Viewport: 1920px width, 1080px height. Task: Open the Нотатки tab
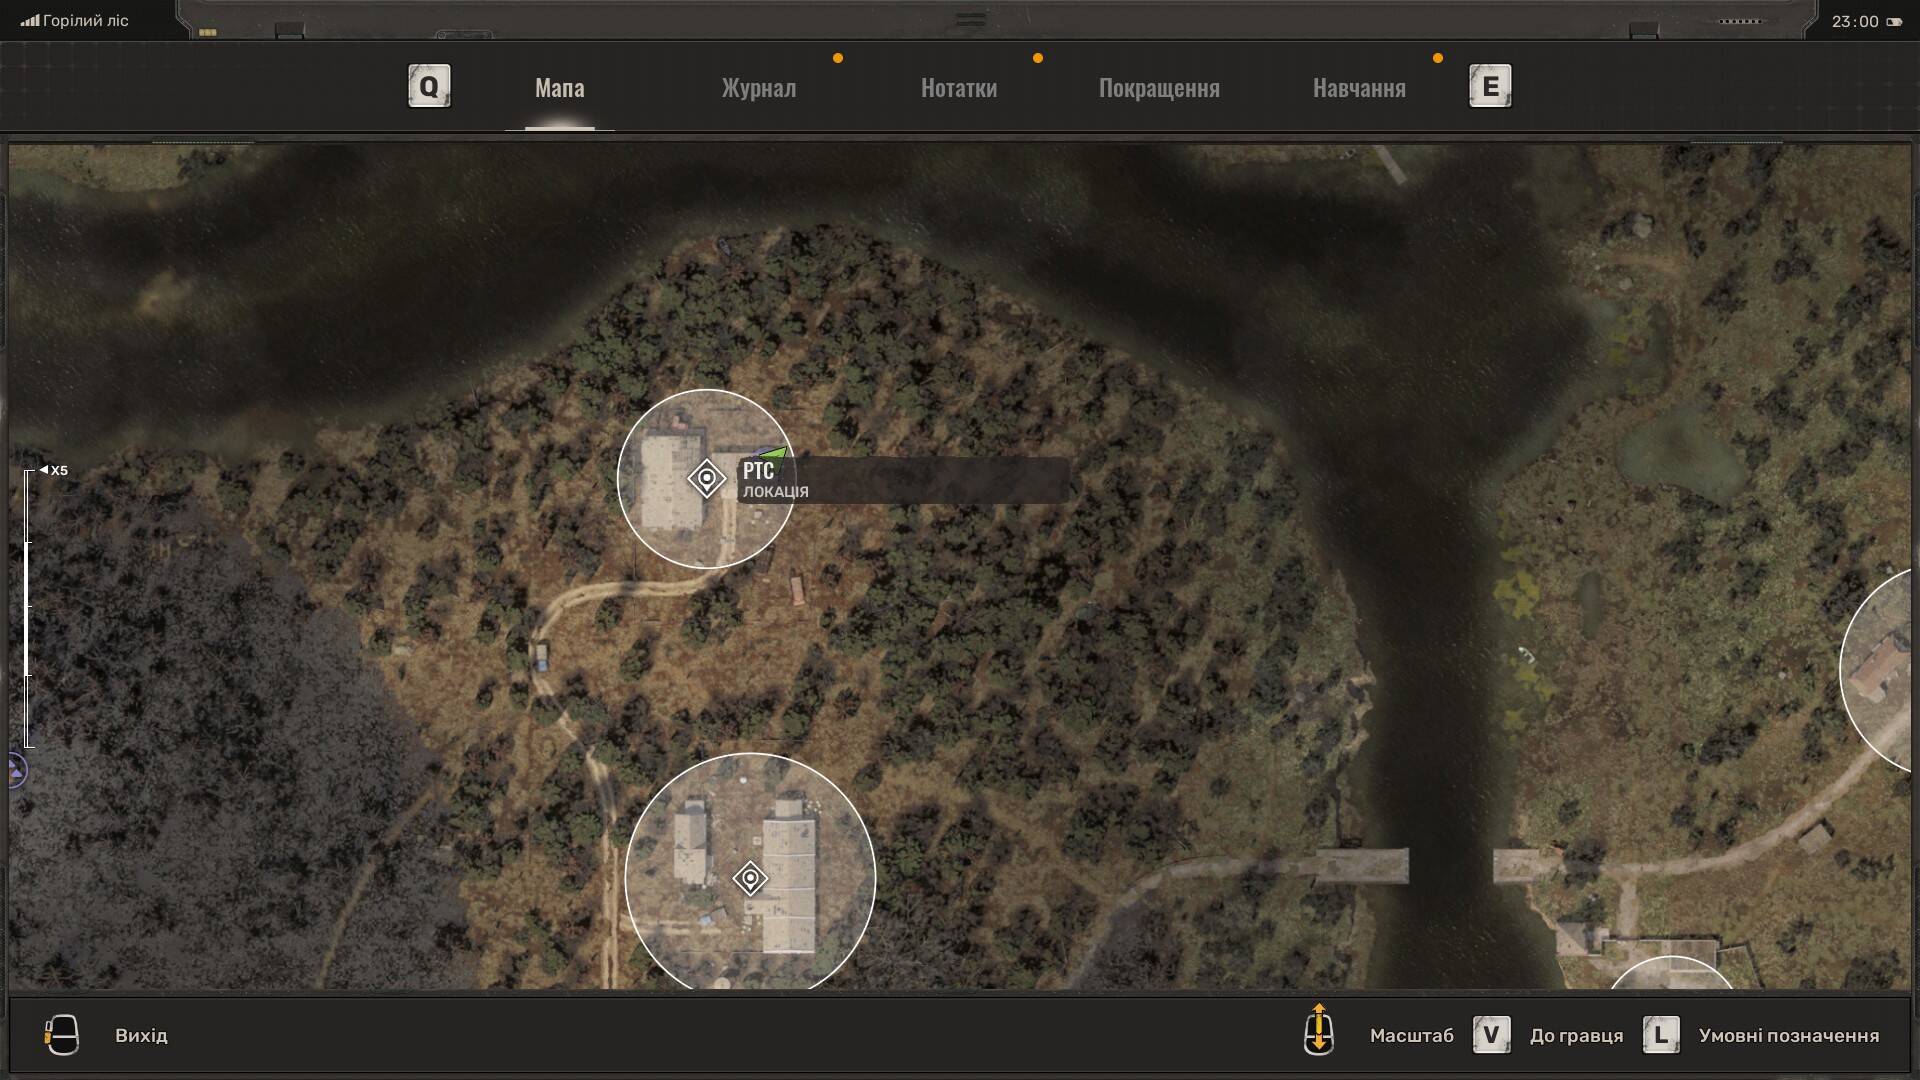tap(958, 88)
